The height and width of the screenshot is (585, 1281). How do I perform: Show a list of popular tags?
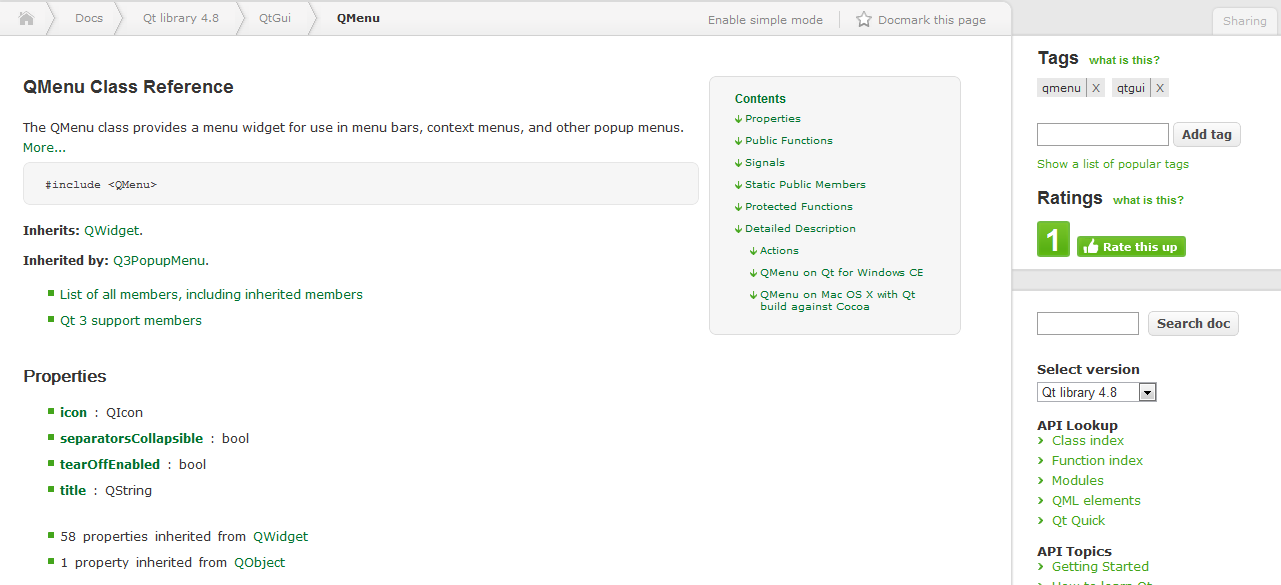click(1113, 164)
